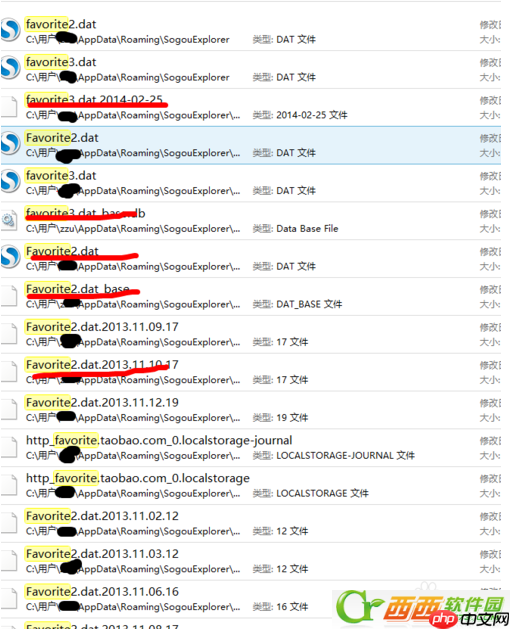Click the Sogou icon beside first favorite3.dat
510x629 pixels.
[x=10, y=67]
